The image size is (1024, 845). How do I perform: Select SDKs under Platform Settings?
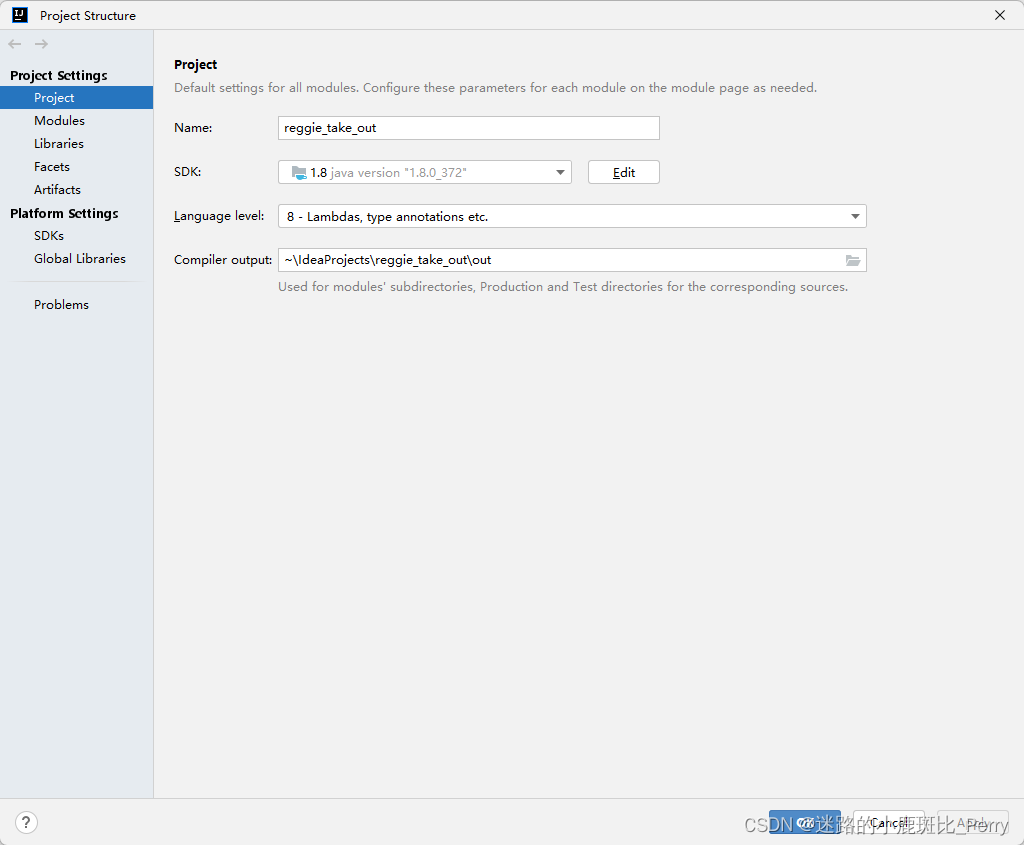48,235
